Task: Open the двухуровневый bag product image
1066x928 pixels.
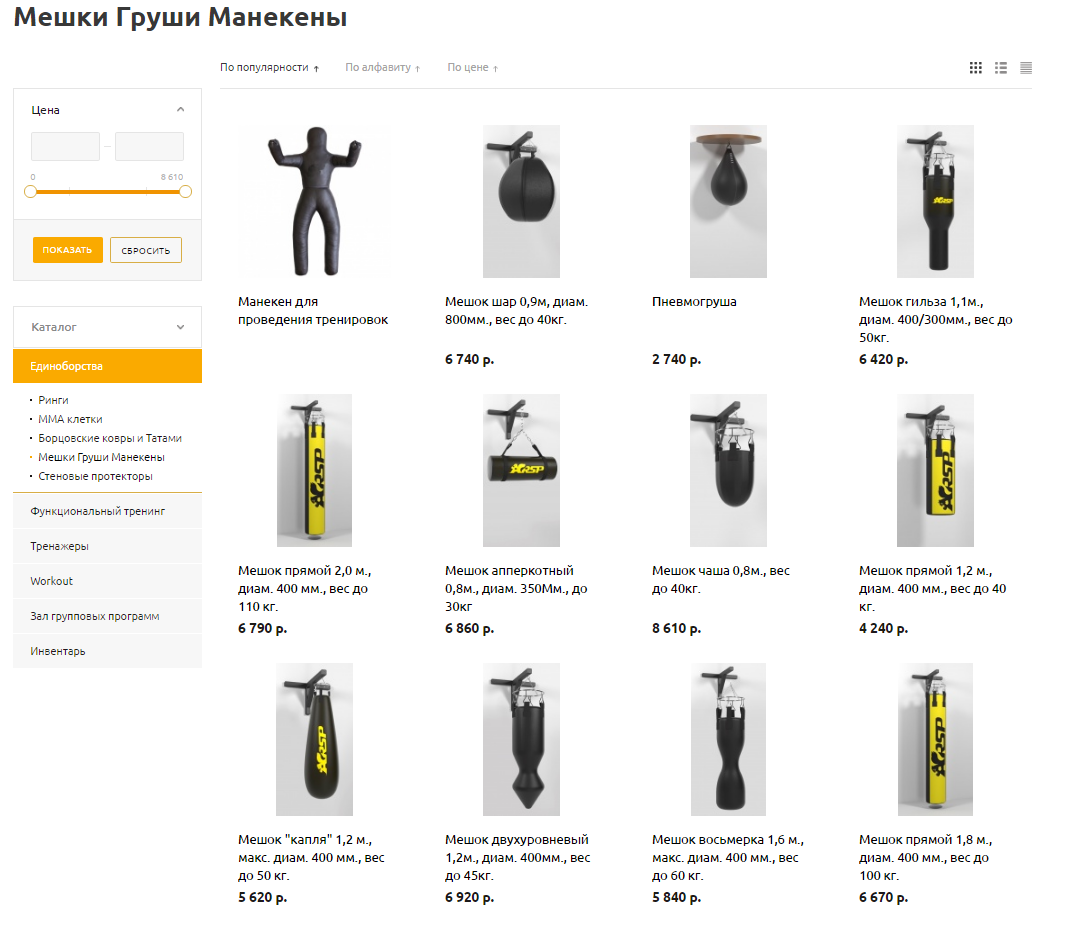Action: coord(521,740)
